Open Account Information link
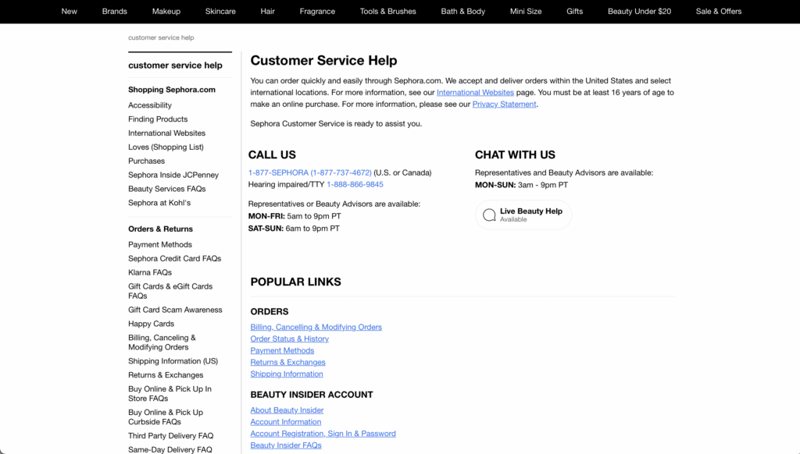Viewport: 800px width, 454px height. coord(286,422)
